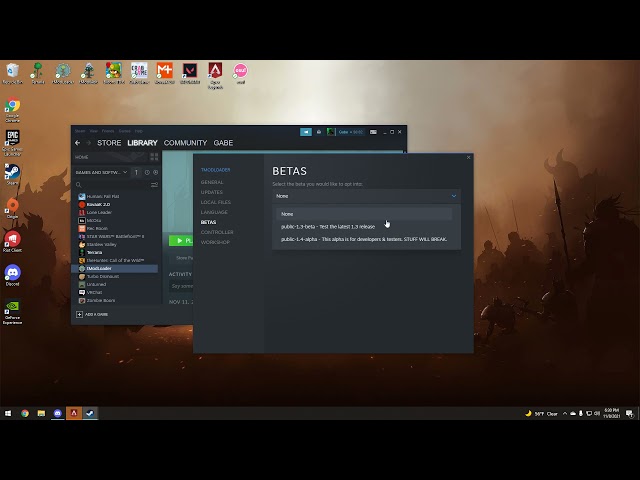
Task: Open Chrome from the taskbar
Action: [x=25, y=413]
